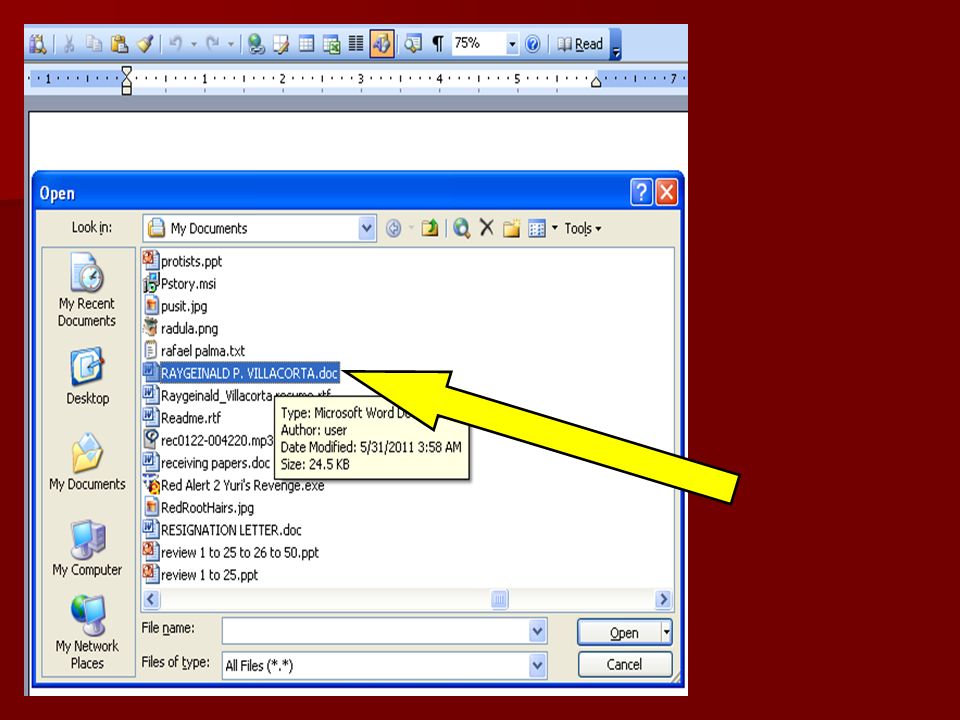Click the Word Help question mark icon
The height and width of the screenshot is (720, 960).
[x=533, y=44]
